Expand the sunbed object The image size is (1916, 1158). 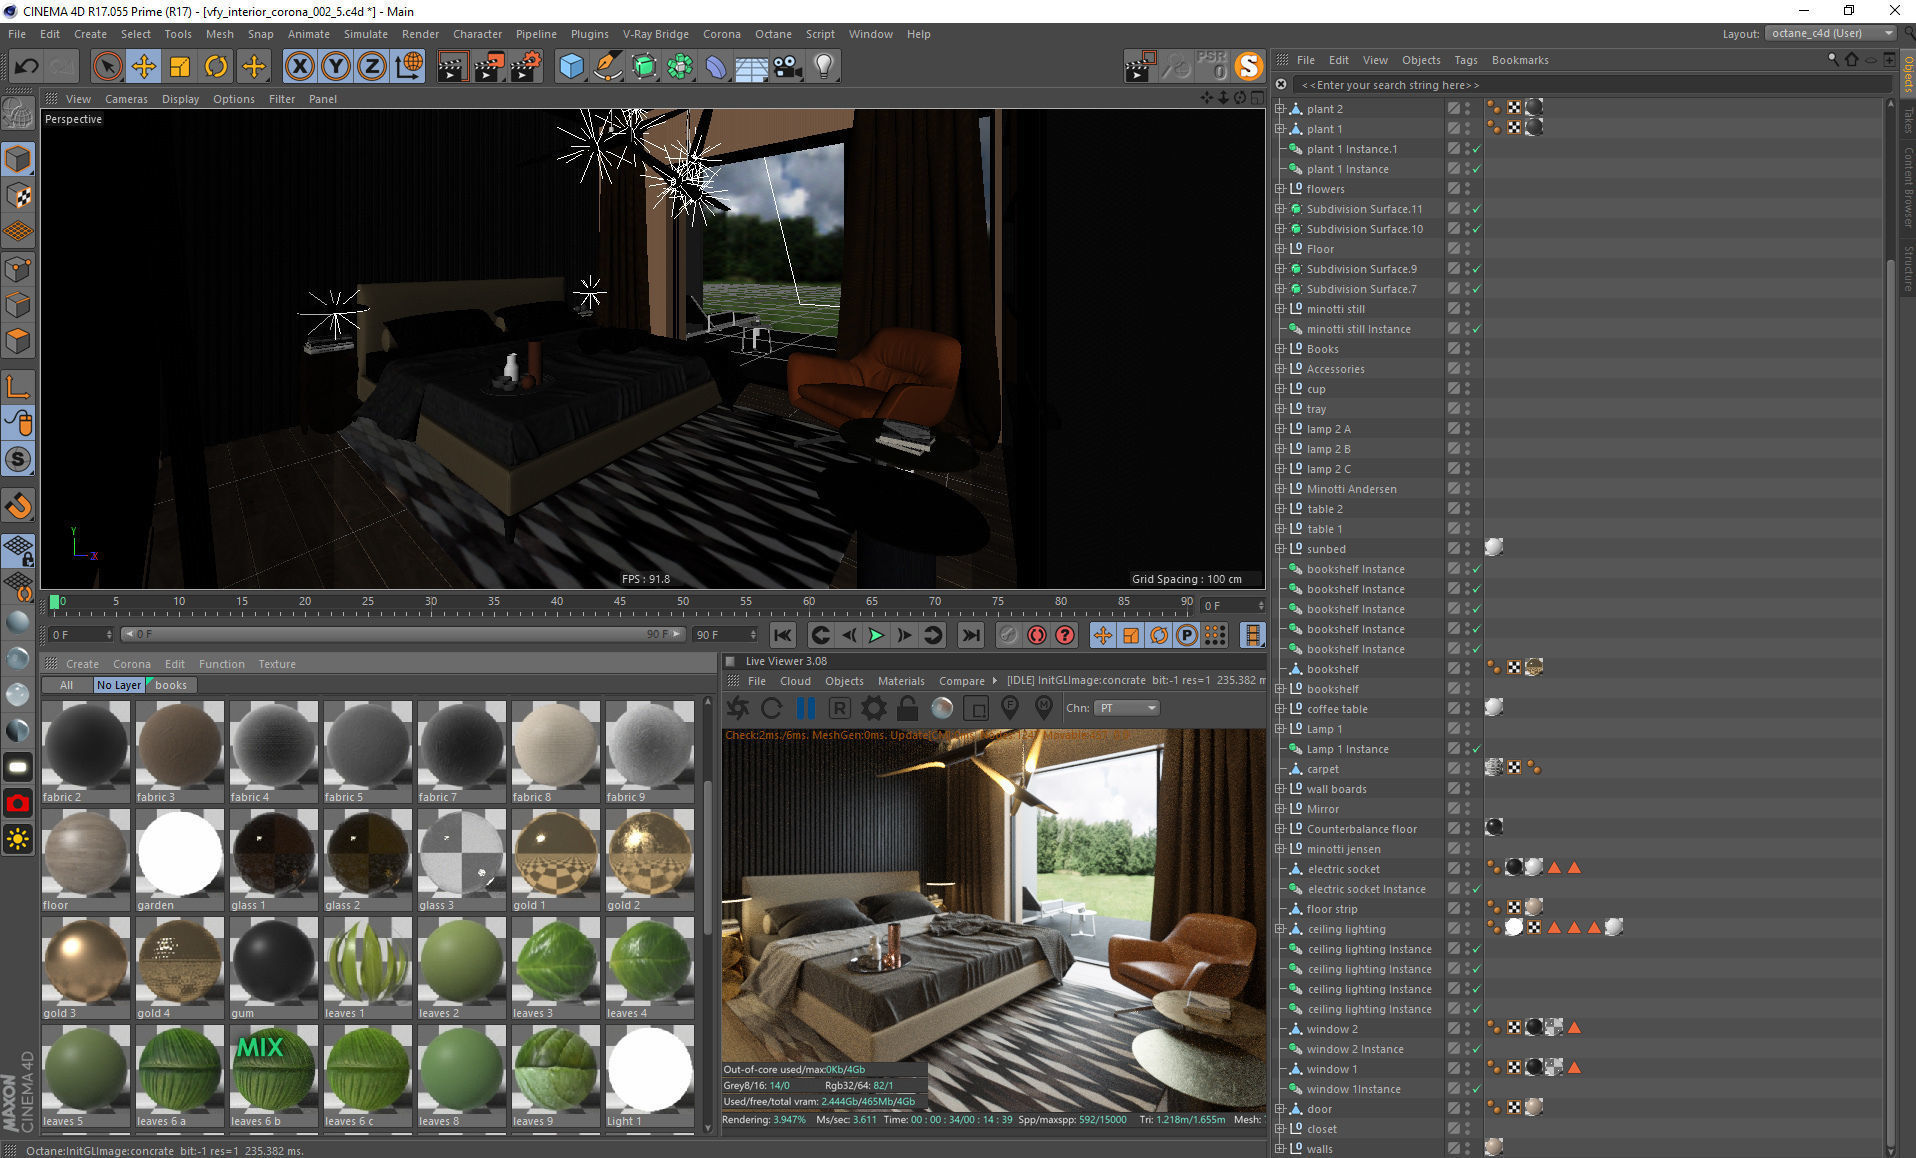[1279, 548]
